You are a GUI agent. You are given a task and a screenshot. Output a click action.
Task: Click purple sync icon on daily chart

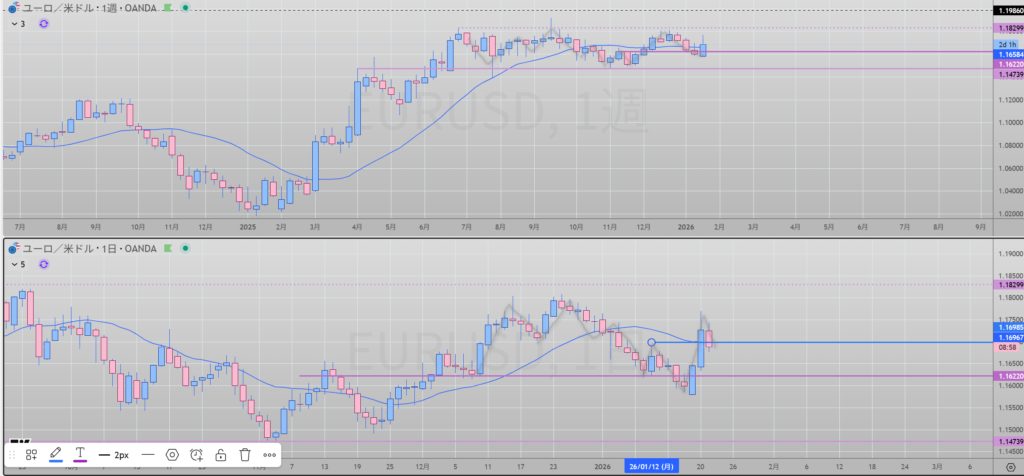coord(43,264)
